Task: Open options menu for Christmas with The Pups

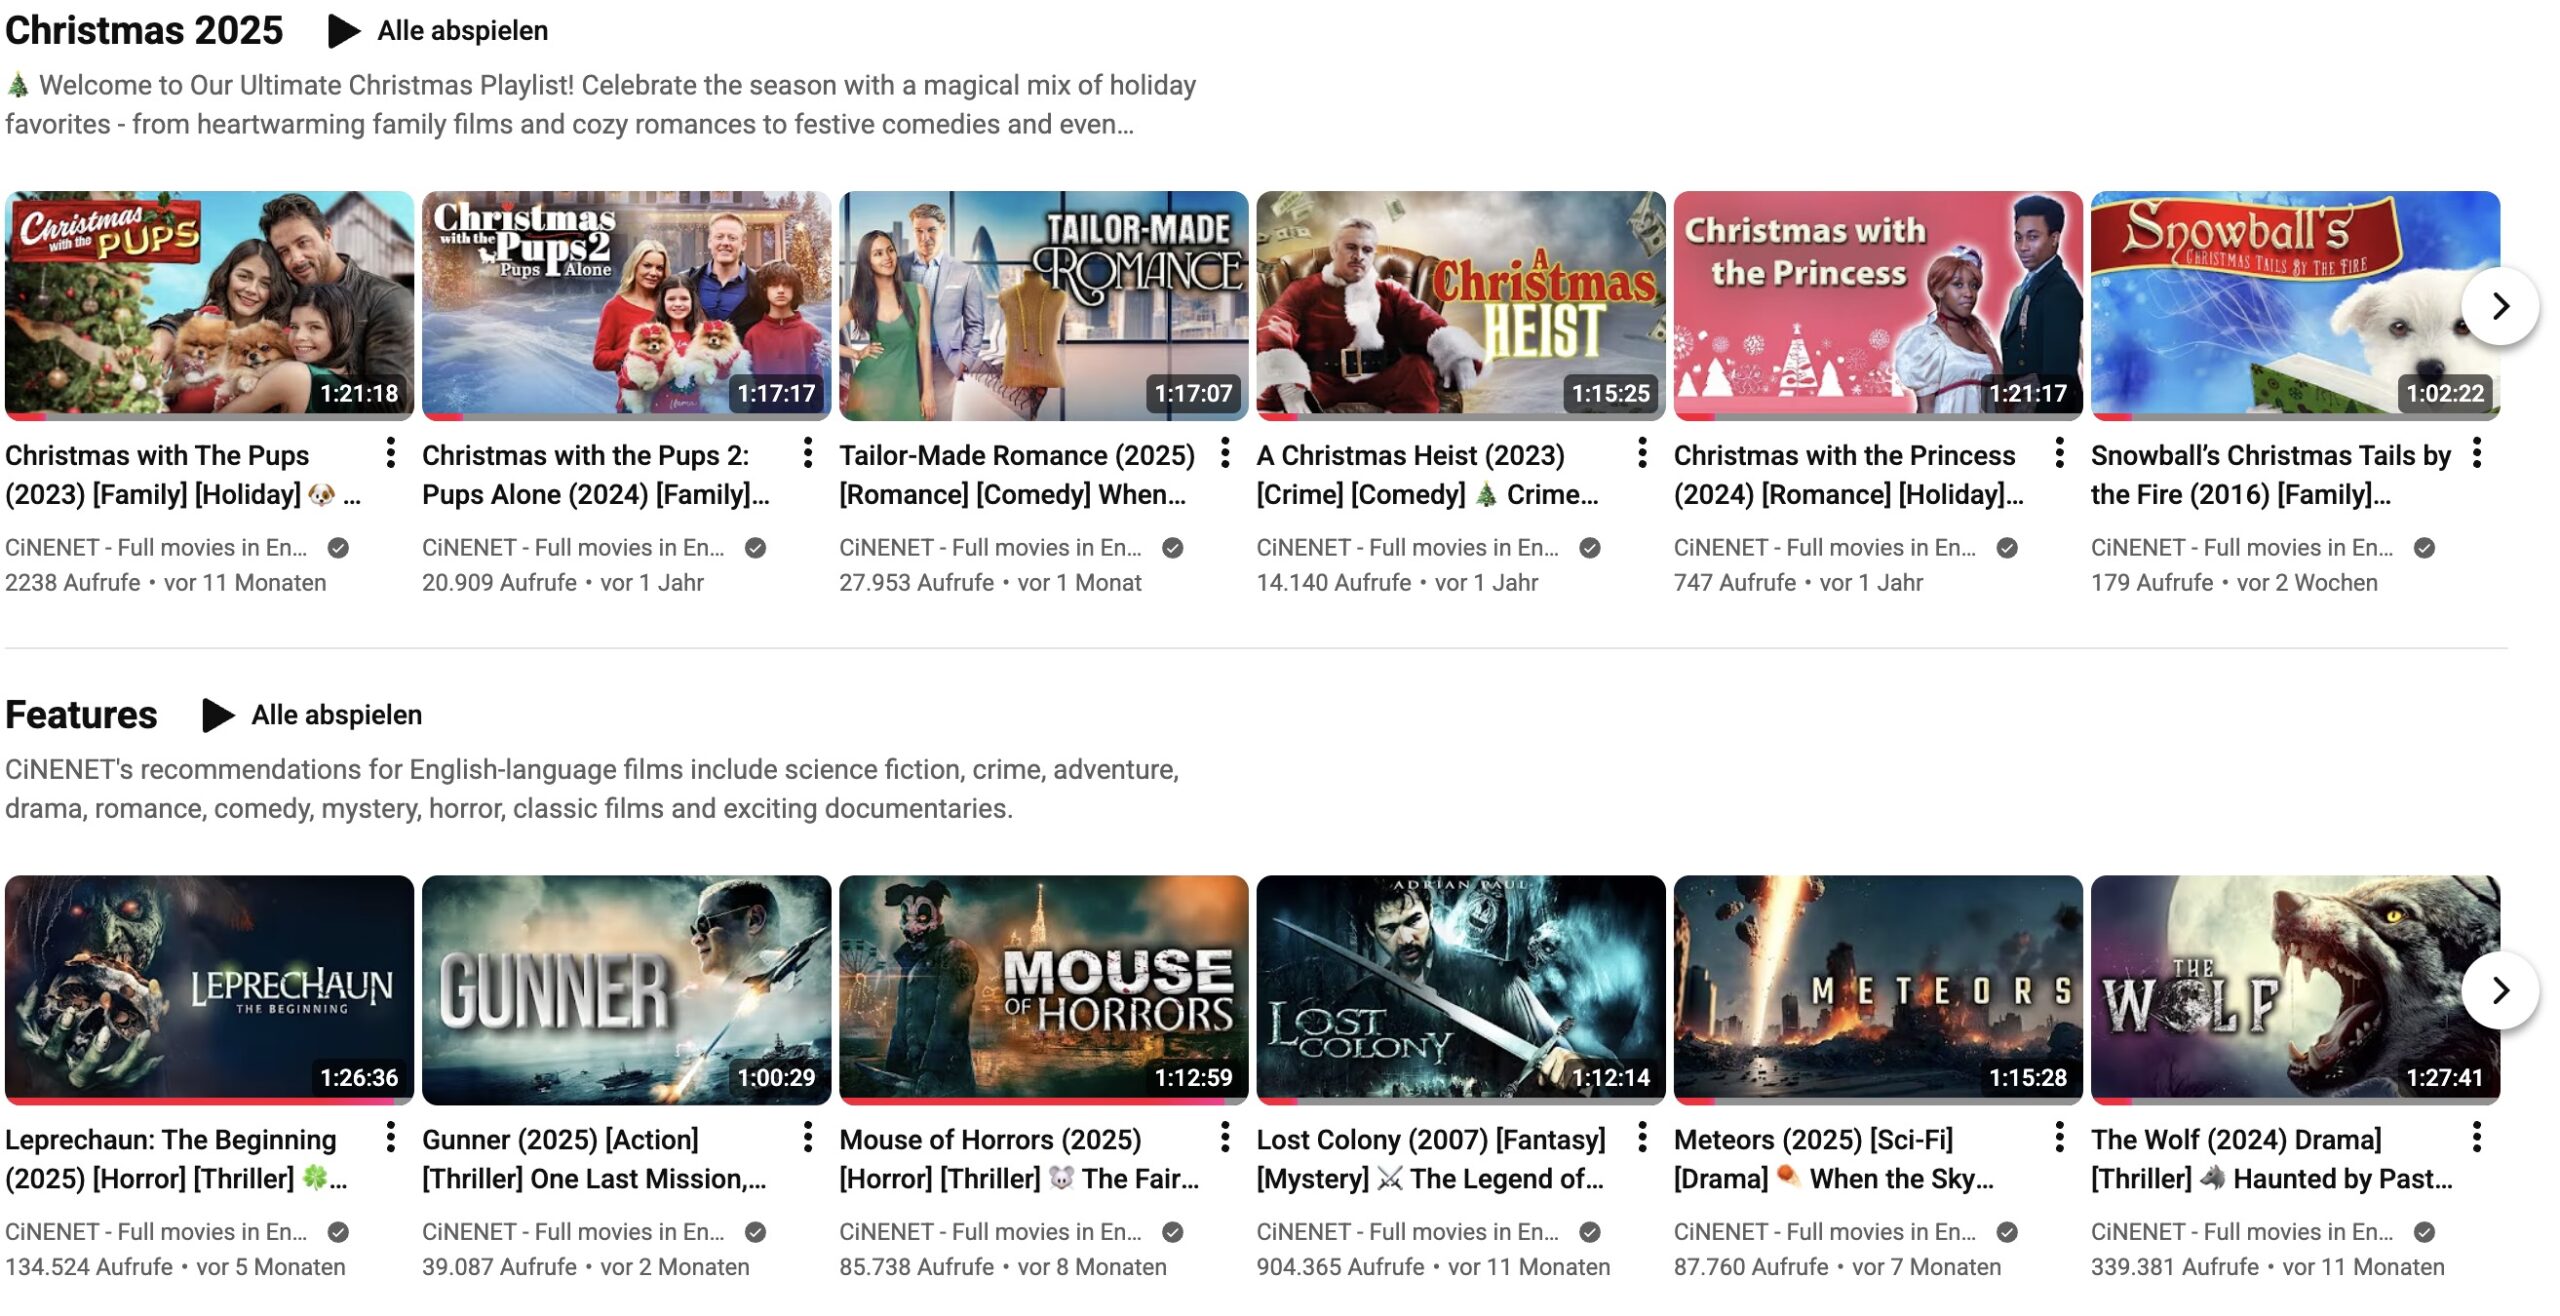Action: pos(390,453)
